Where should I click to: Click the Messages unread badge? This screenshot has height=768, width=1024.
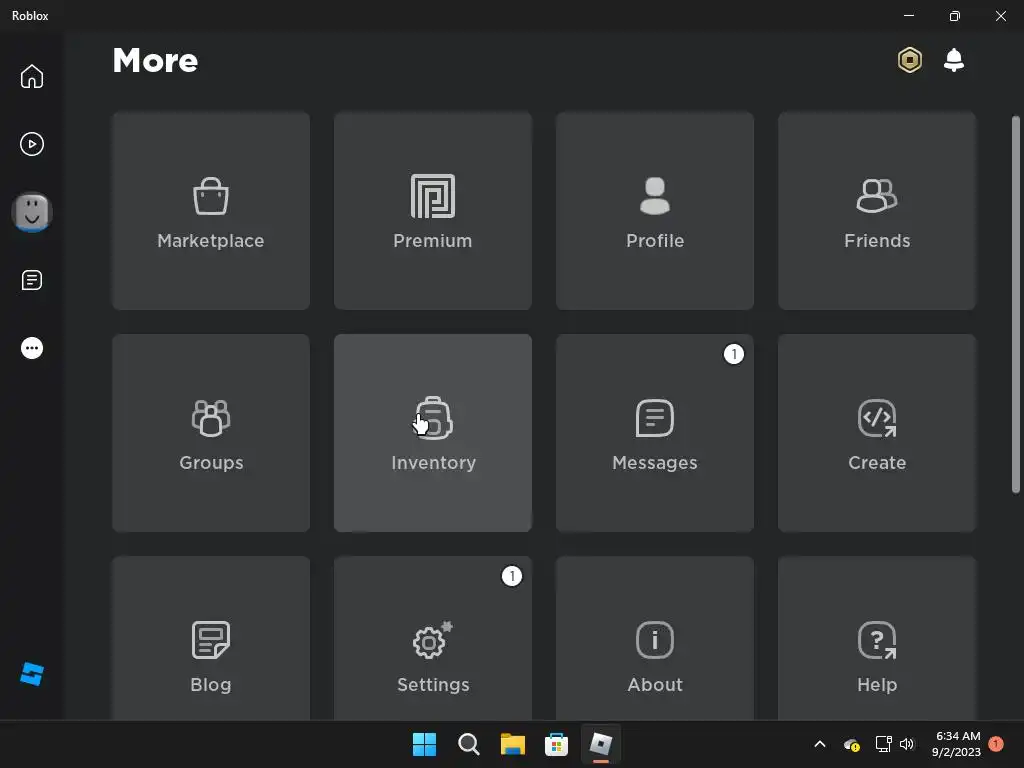[x=733, y=354]
